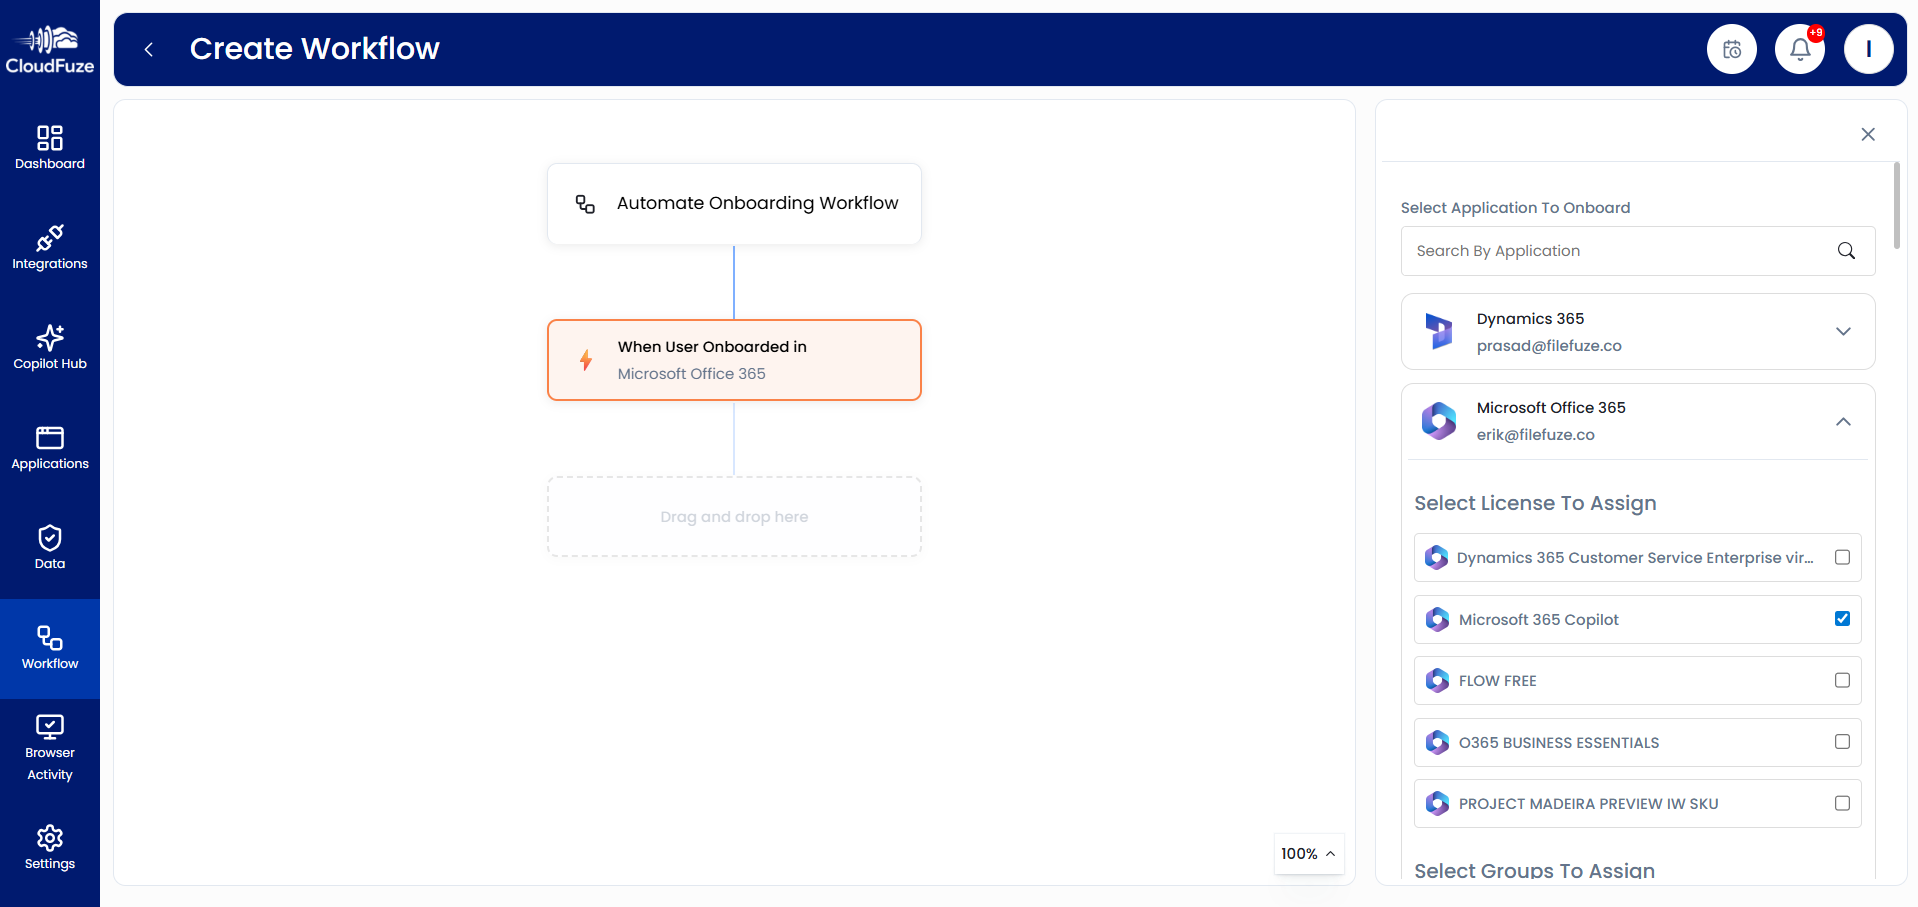Open Copilot Hub
Viewport: 1918px width, 907px height.
49,347
